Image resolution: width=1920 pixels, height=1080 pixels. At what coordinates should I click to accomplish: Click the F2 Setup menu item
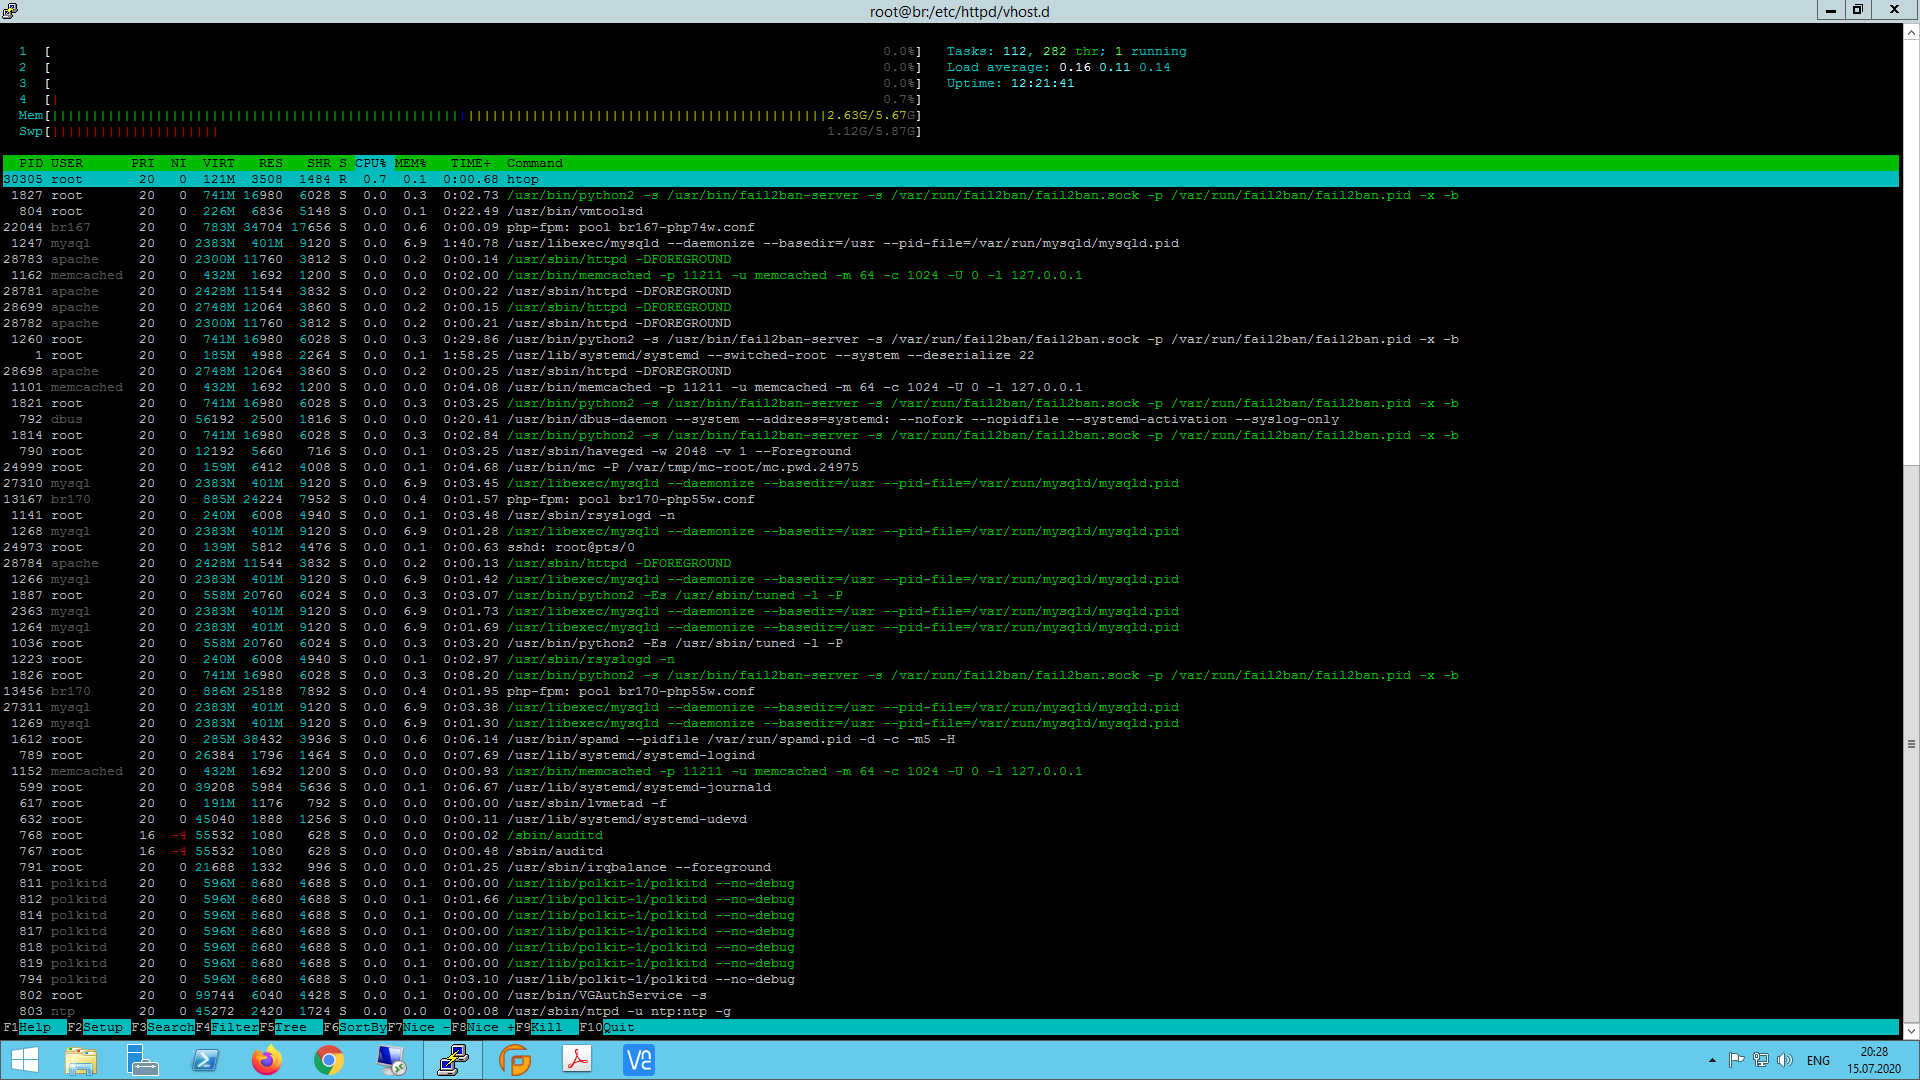102,1027
